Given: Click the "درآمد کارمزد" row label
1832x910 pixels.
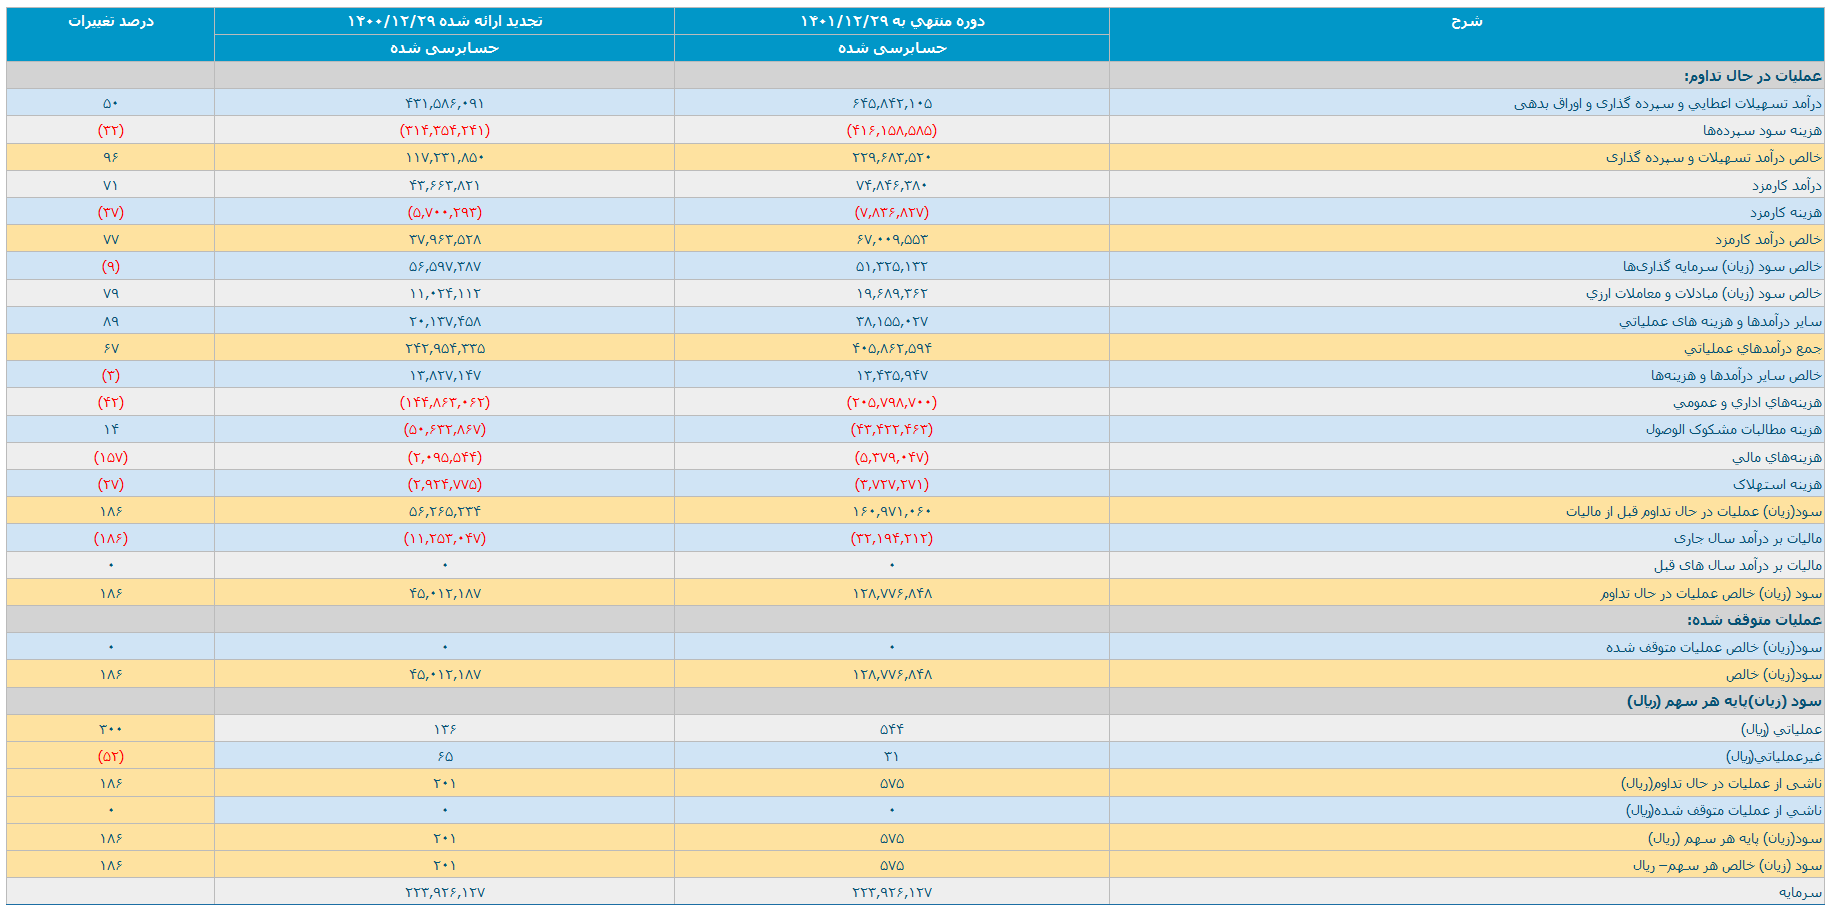Looking at the screenshot, I should (1786, 185).
